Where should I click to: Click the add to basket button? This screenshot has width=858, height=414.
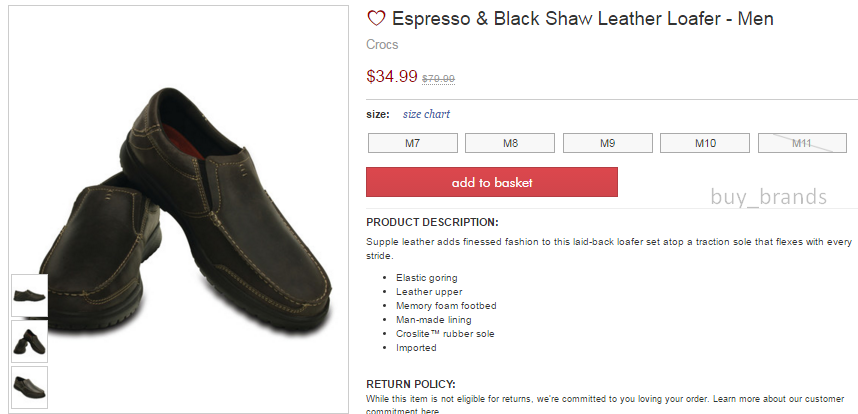(492, 182)
